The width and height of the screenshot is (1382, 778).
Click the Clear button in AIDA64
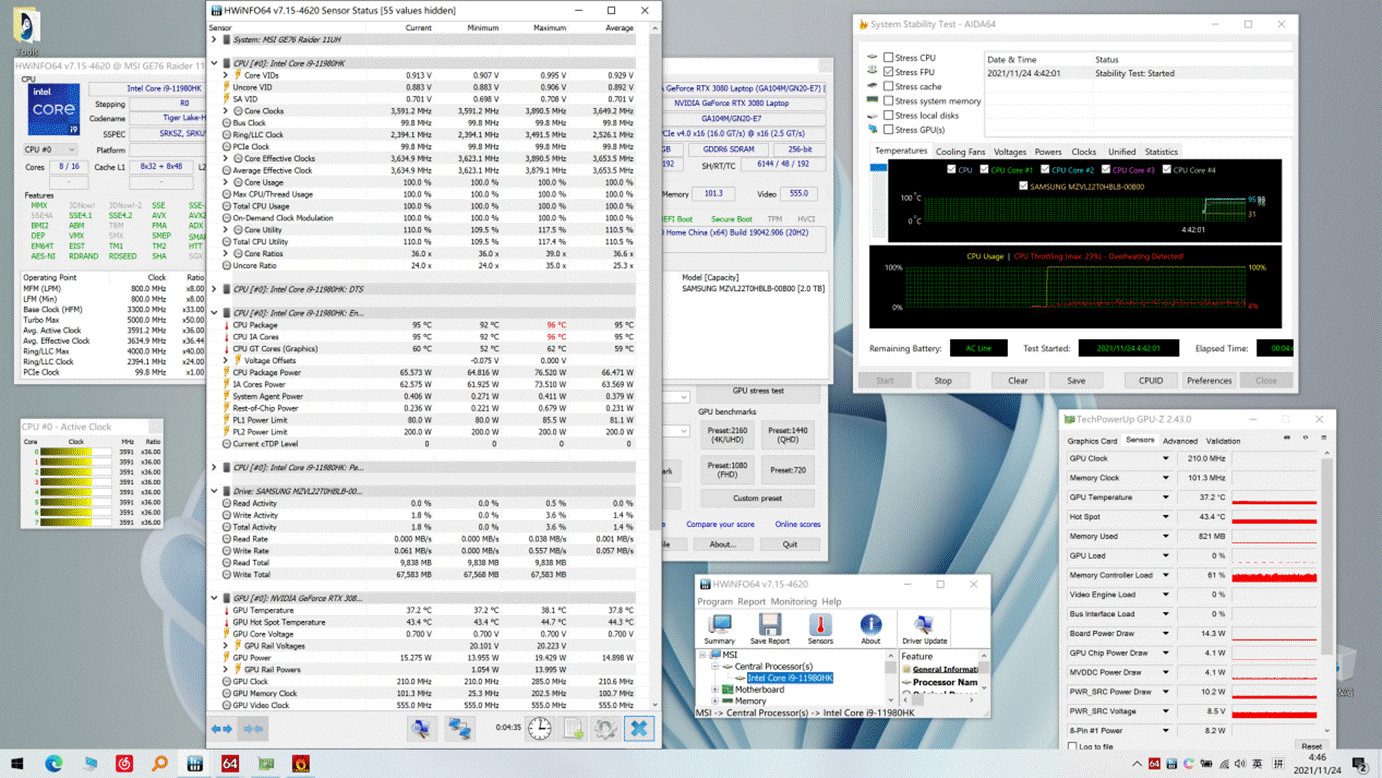pos(1018,381)
